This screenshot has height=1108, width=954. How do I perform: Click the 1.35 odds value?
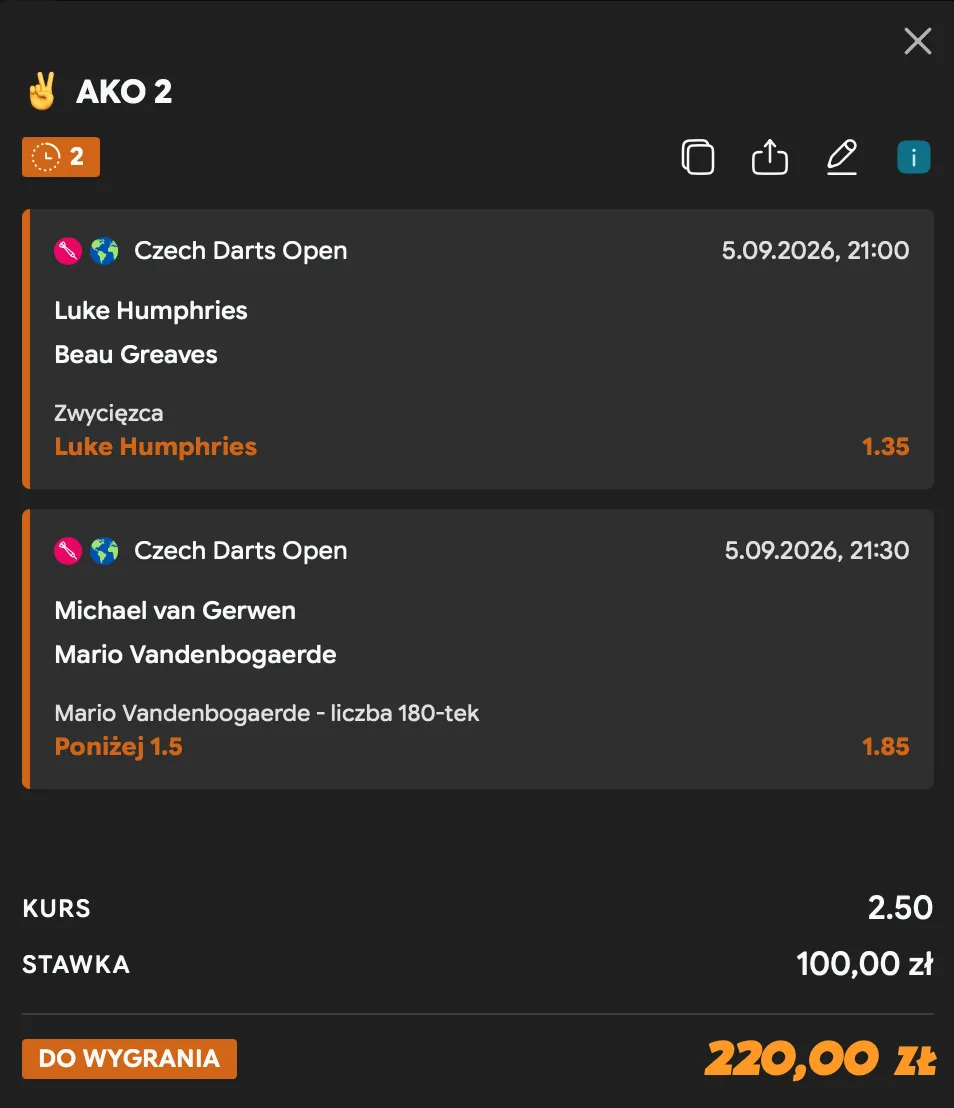[885, 447]
